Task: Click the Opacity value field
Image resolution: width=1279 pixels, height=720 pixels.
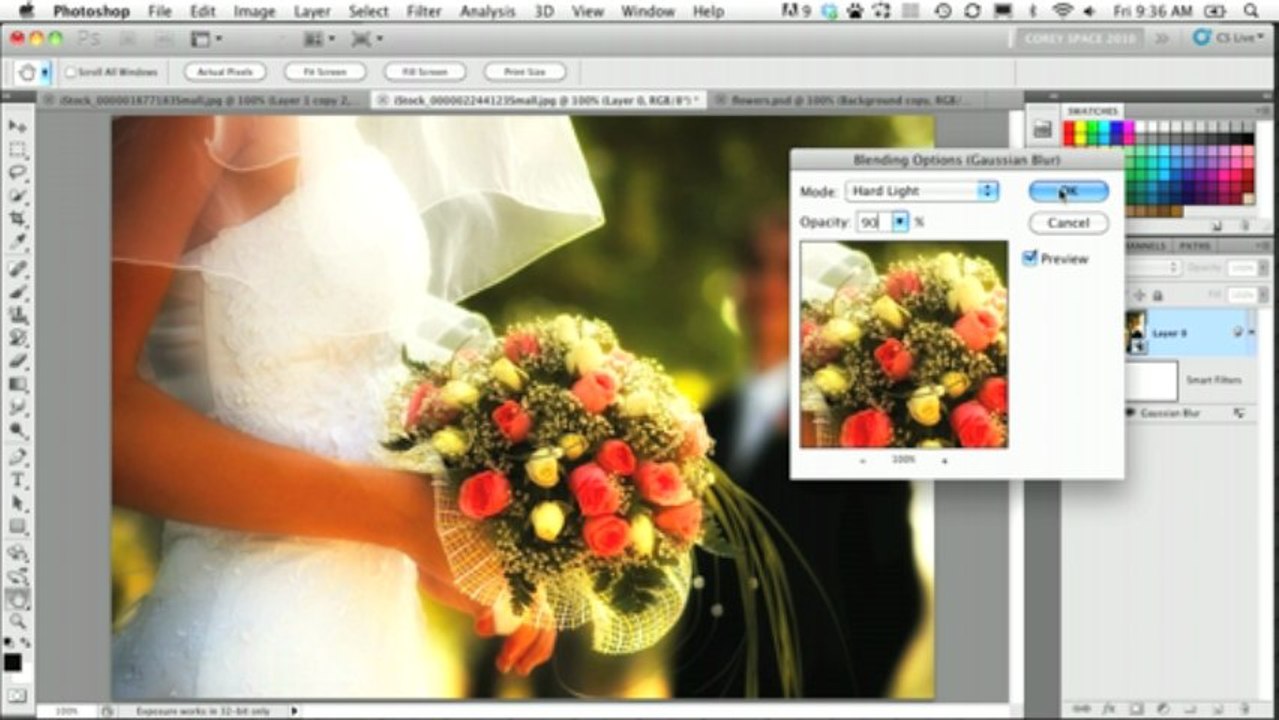Action: 873,222
